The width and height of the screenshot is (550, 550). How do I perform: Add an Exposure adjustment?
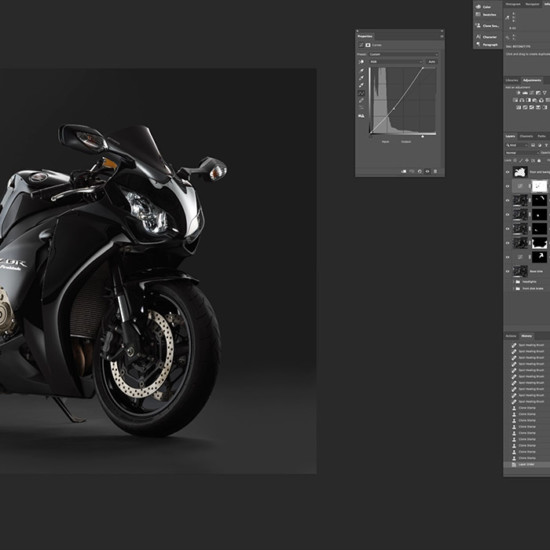click(x=538, y=93)
